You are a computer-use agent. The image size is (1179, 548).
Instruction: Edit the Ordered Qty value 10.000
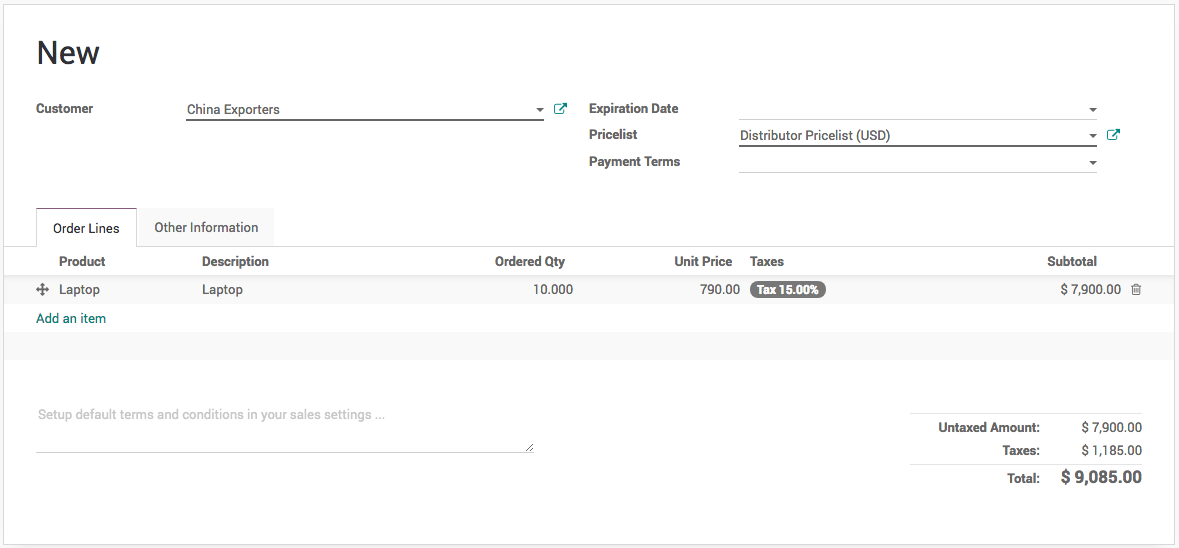(x=552, y=290)
